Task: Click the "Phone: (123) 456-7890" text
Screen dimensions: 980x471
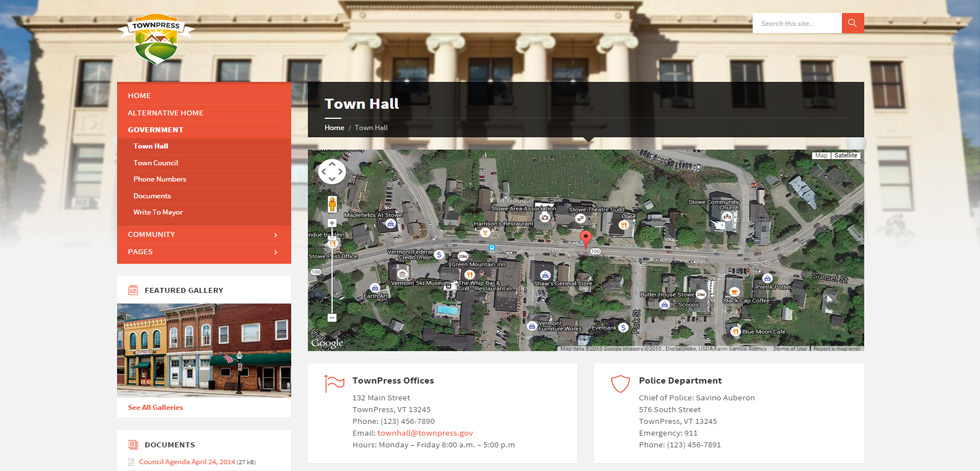Action: (394, 421)
